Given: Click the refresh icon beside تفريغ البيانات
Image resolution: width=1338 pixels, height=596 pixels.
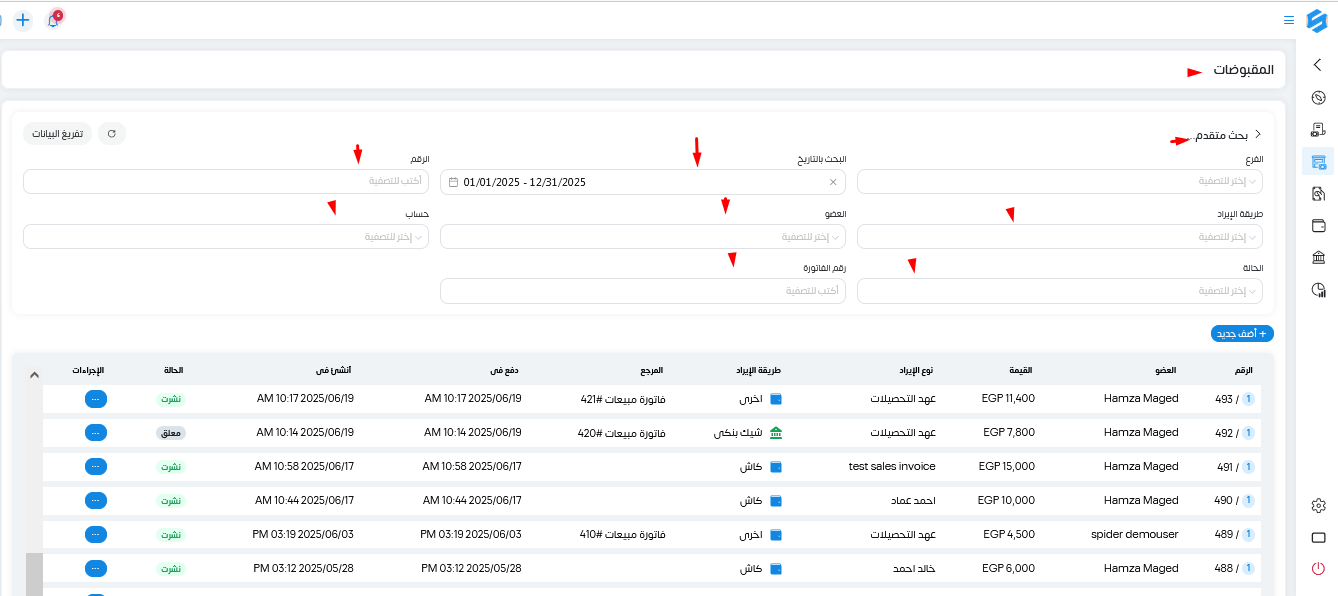Looking at the screenshot, I should coord(112,134).
